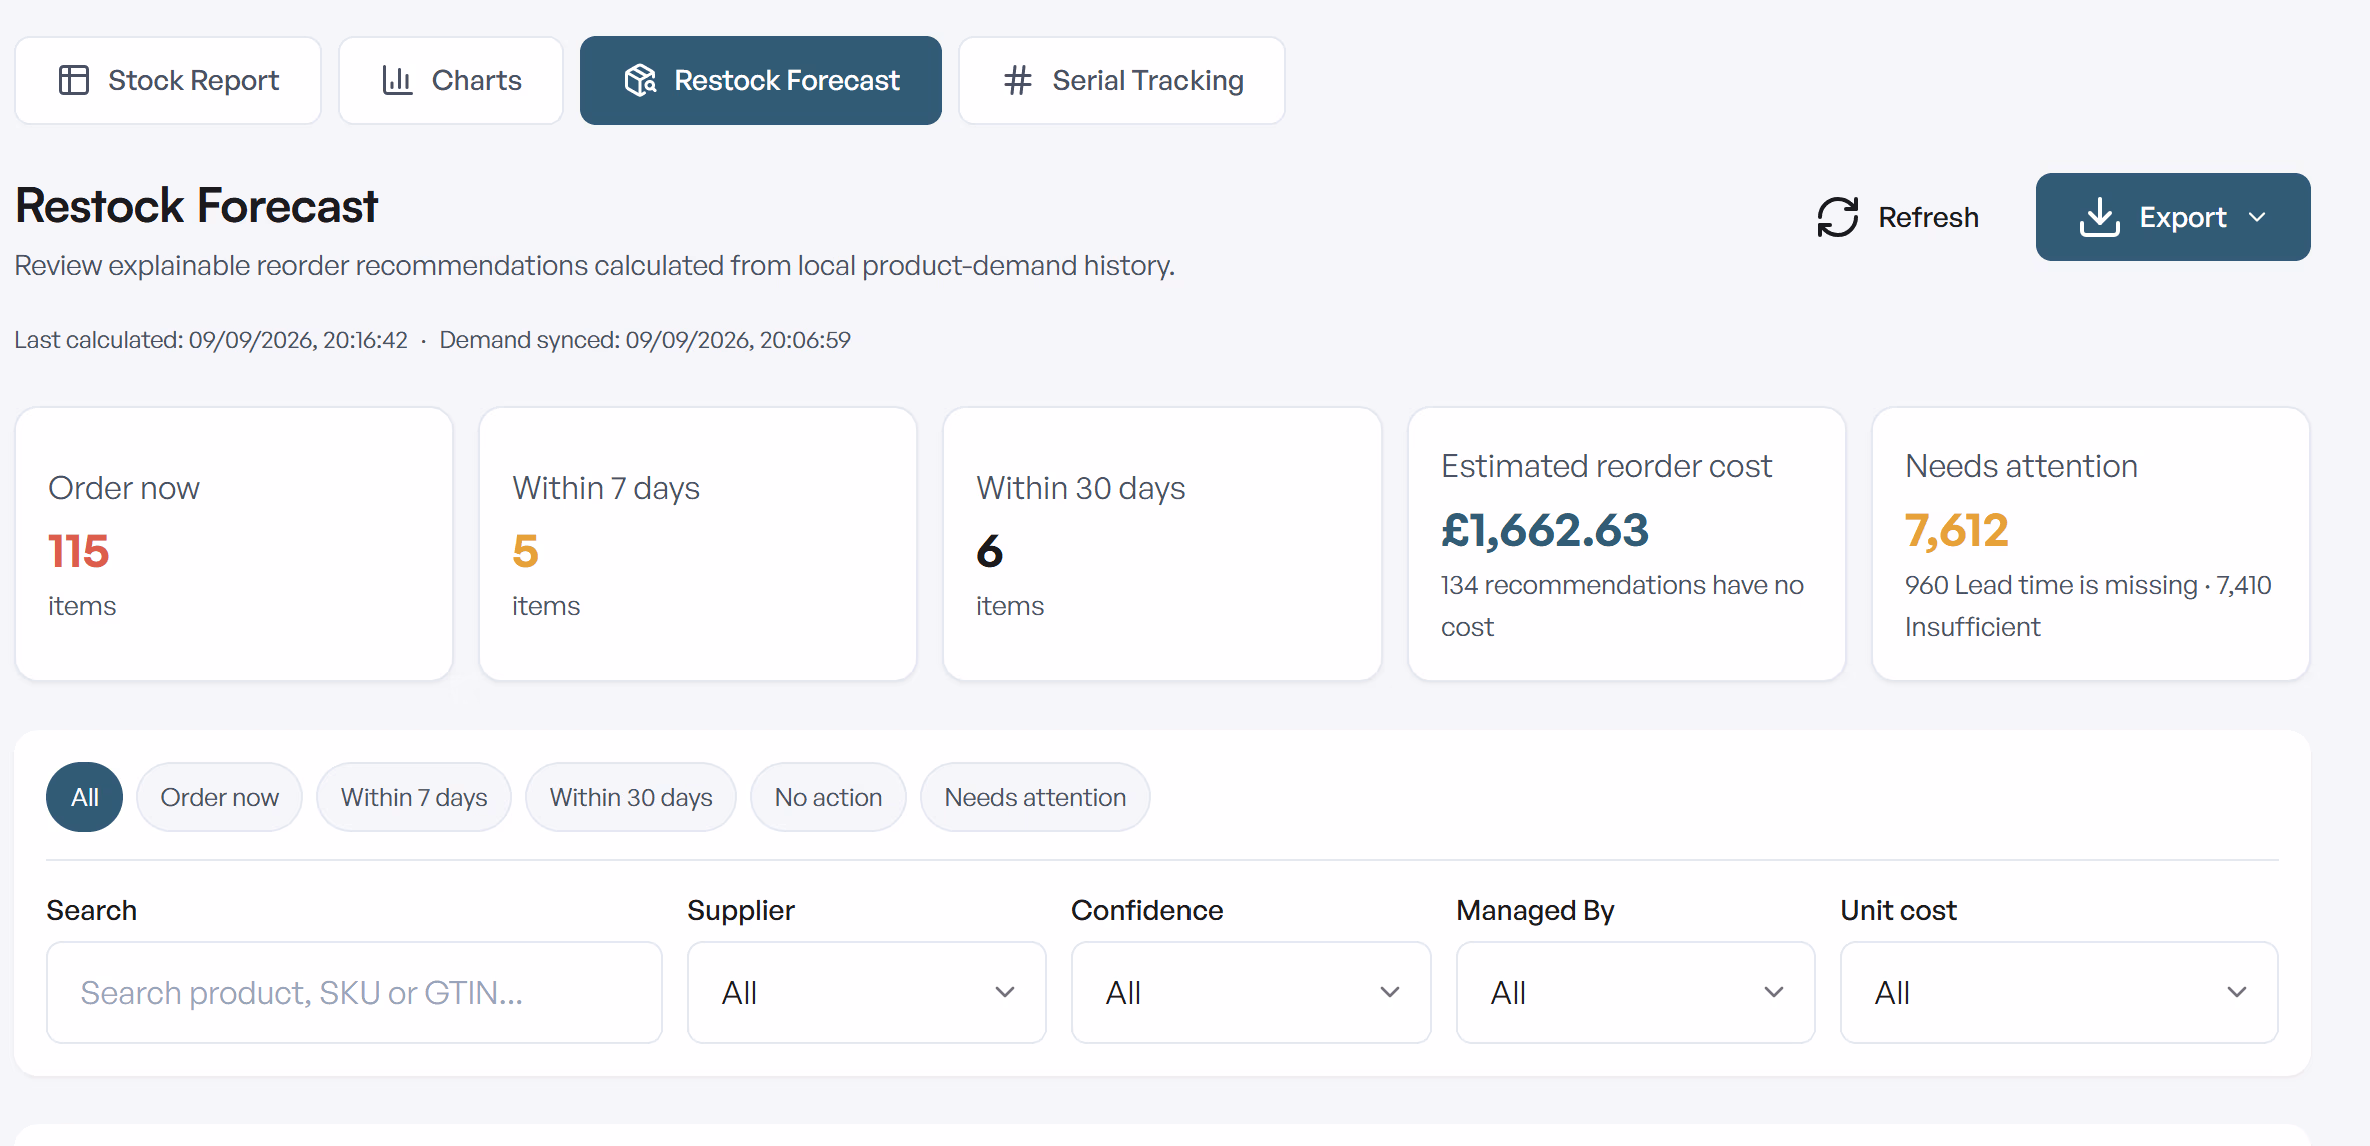This screenshot has width=2370, height=1146.
Task: Click the Serial Tracking hash icon
Action: [x=1017, y=80]
